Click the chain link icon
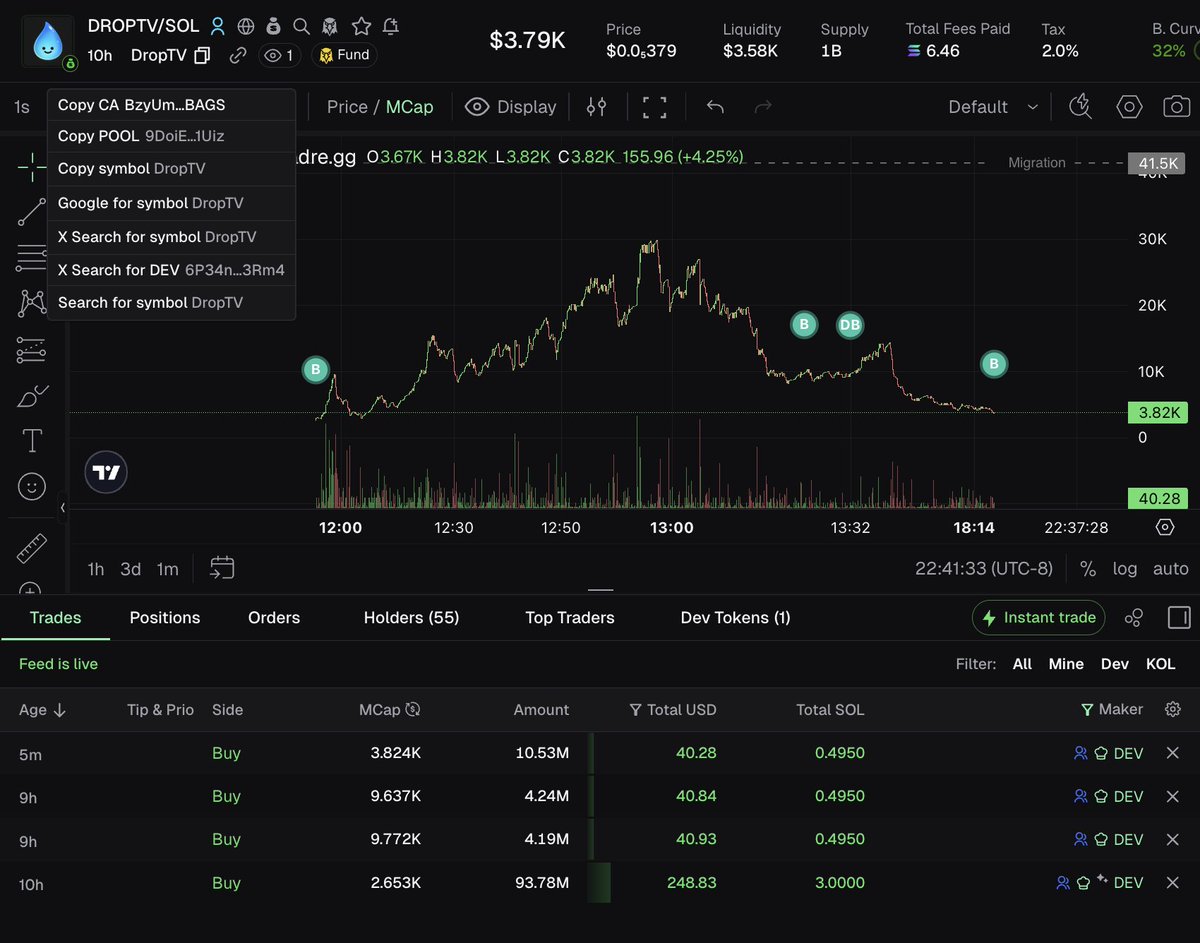Image resolution: width=1200 pixels, height=943 pixels. point(237,55)
